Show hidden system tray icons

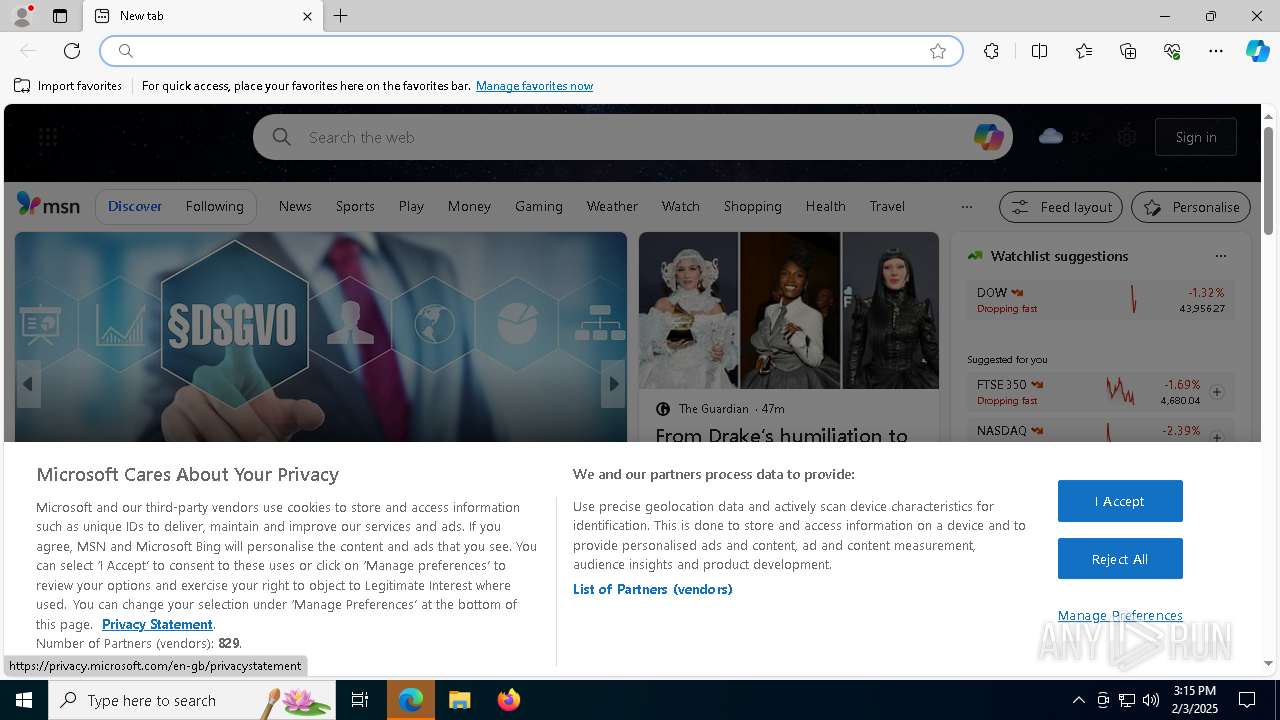tap(1078, 700)
